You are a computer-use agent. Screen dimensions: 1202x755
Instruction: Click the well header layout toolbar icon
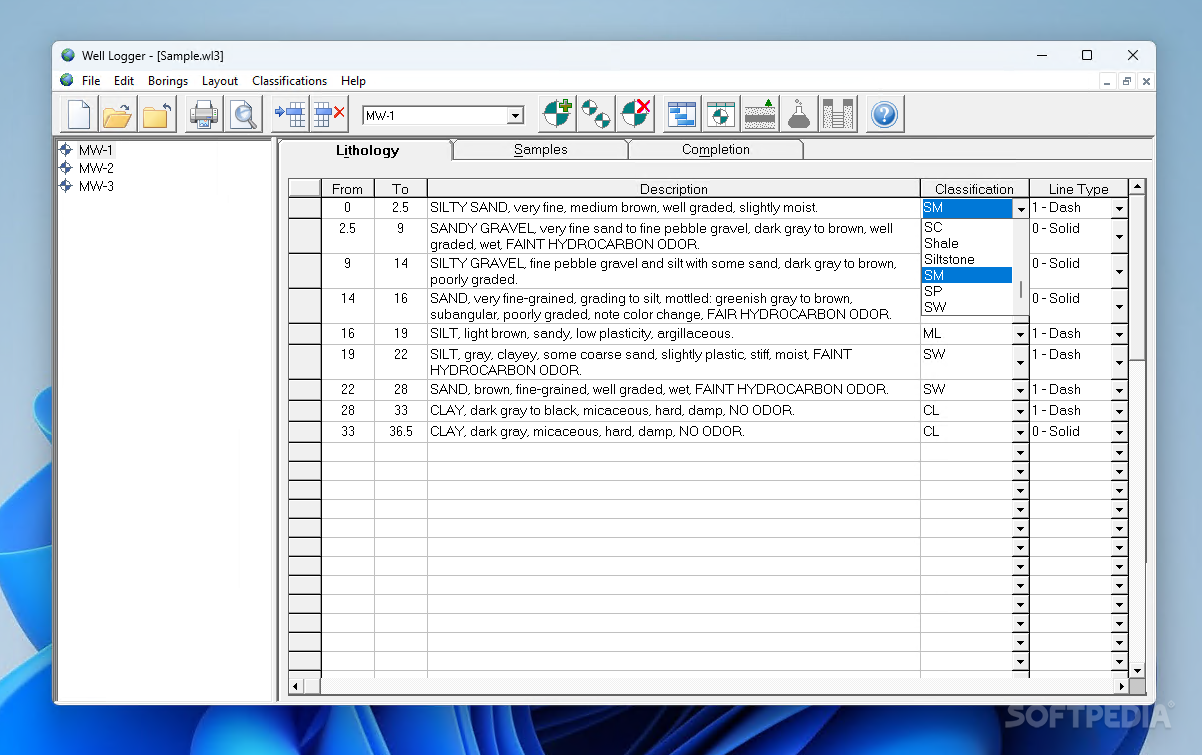[x=720, y=114]
